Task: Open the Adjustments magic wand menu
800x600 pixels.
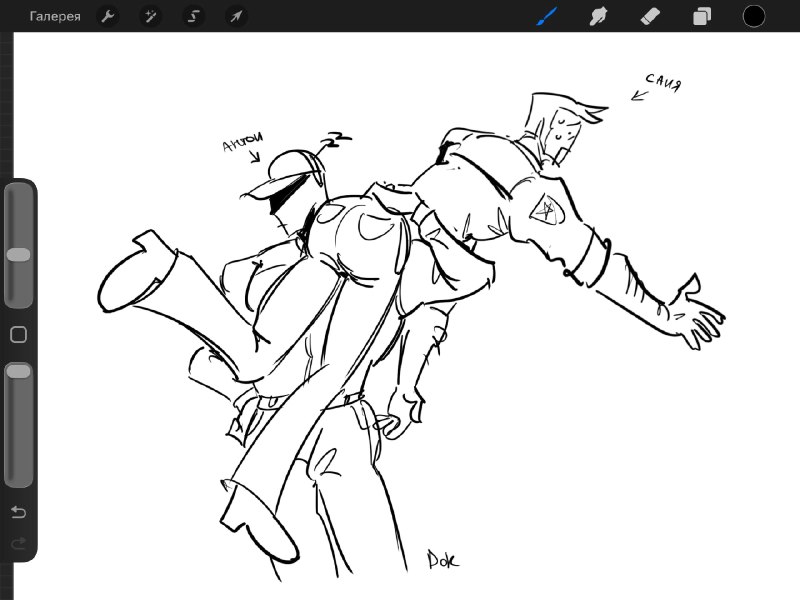Action: pos(151,16)
